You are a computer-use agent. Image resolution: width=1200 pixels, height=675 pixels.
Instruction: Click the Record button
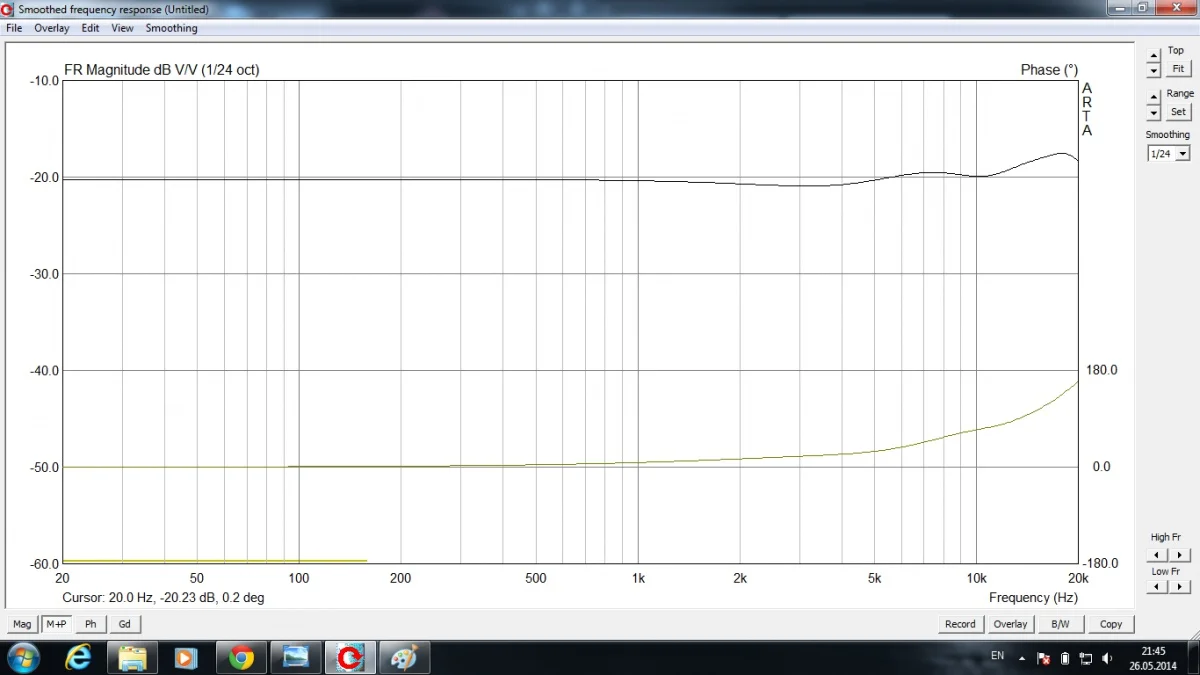[x=960, y=624]
